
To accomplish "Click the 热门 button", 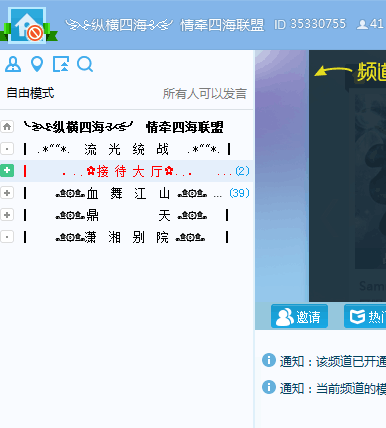I will (x=365, y=316).
